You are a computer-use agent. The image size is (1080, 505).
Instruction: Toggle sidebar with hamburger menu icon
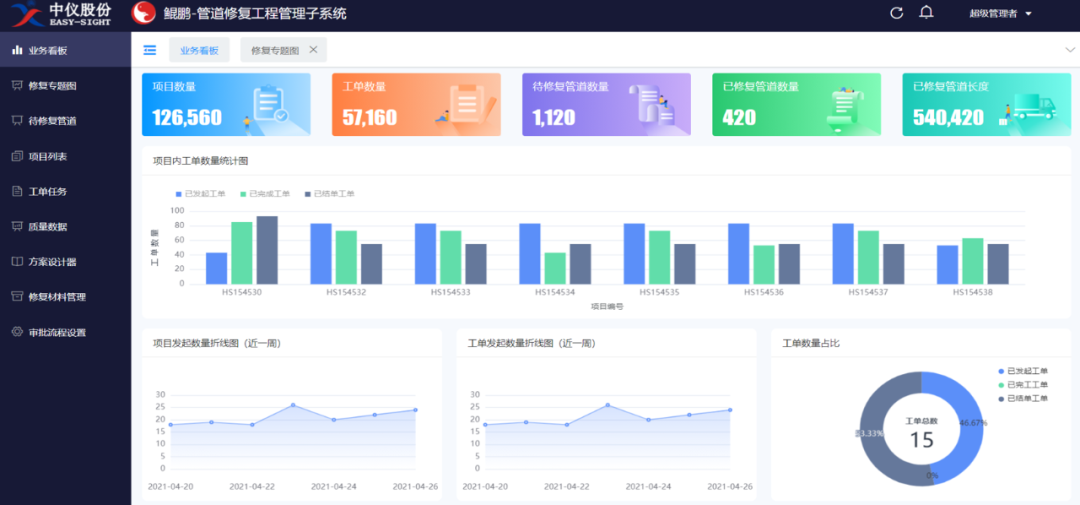point(149,50)
